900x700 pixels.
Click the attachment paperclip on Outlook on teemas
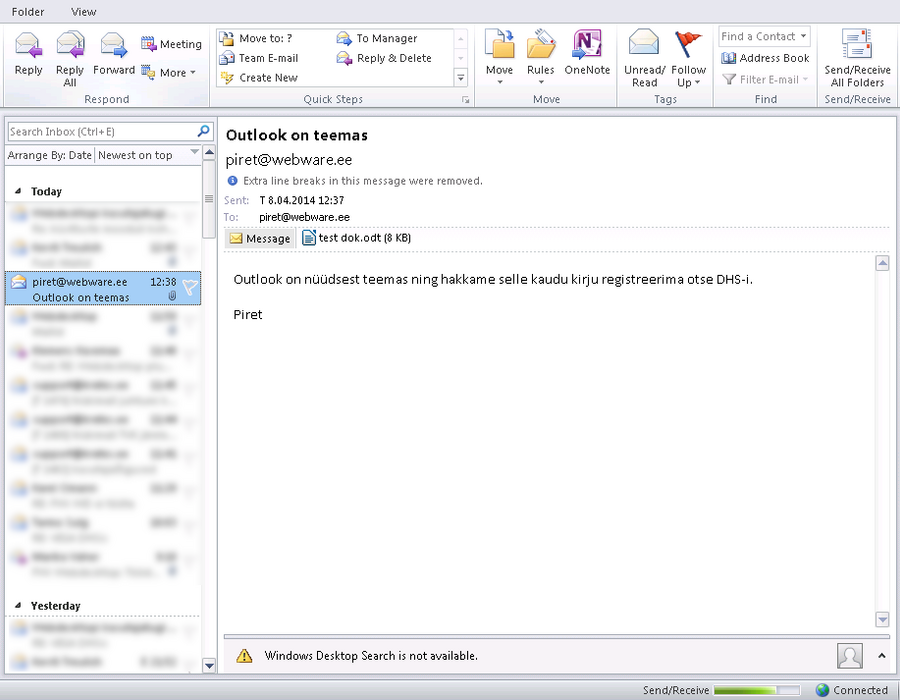coord(172,296)
